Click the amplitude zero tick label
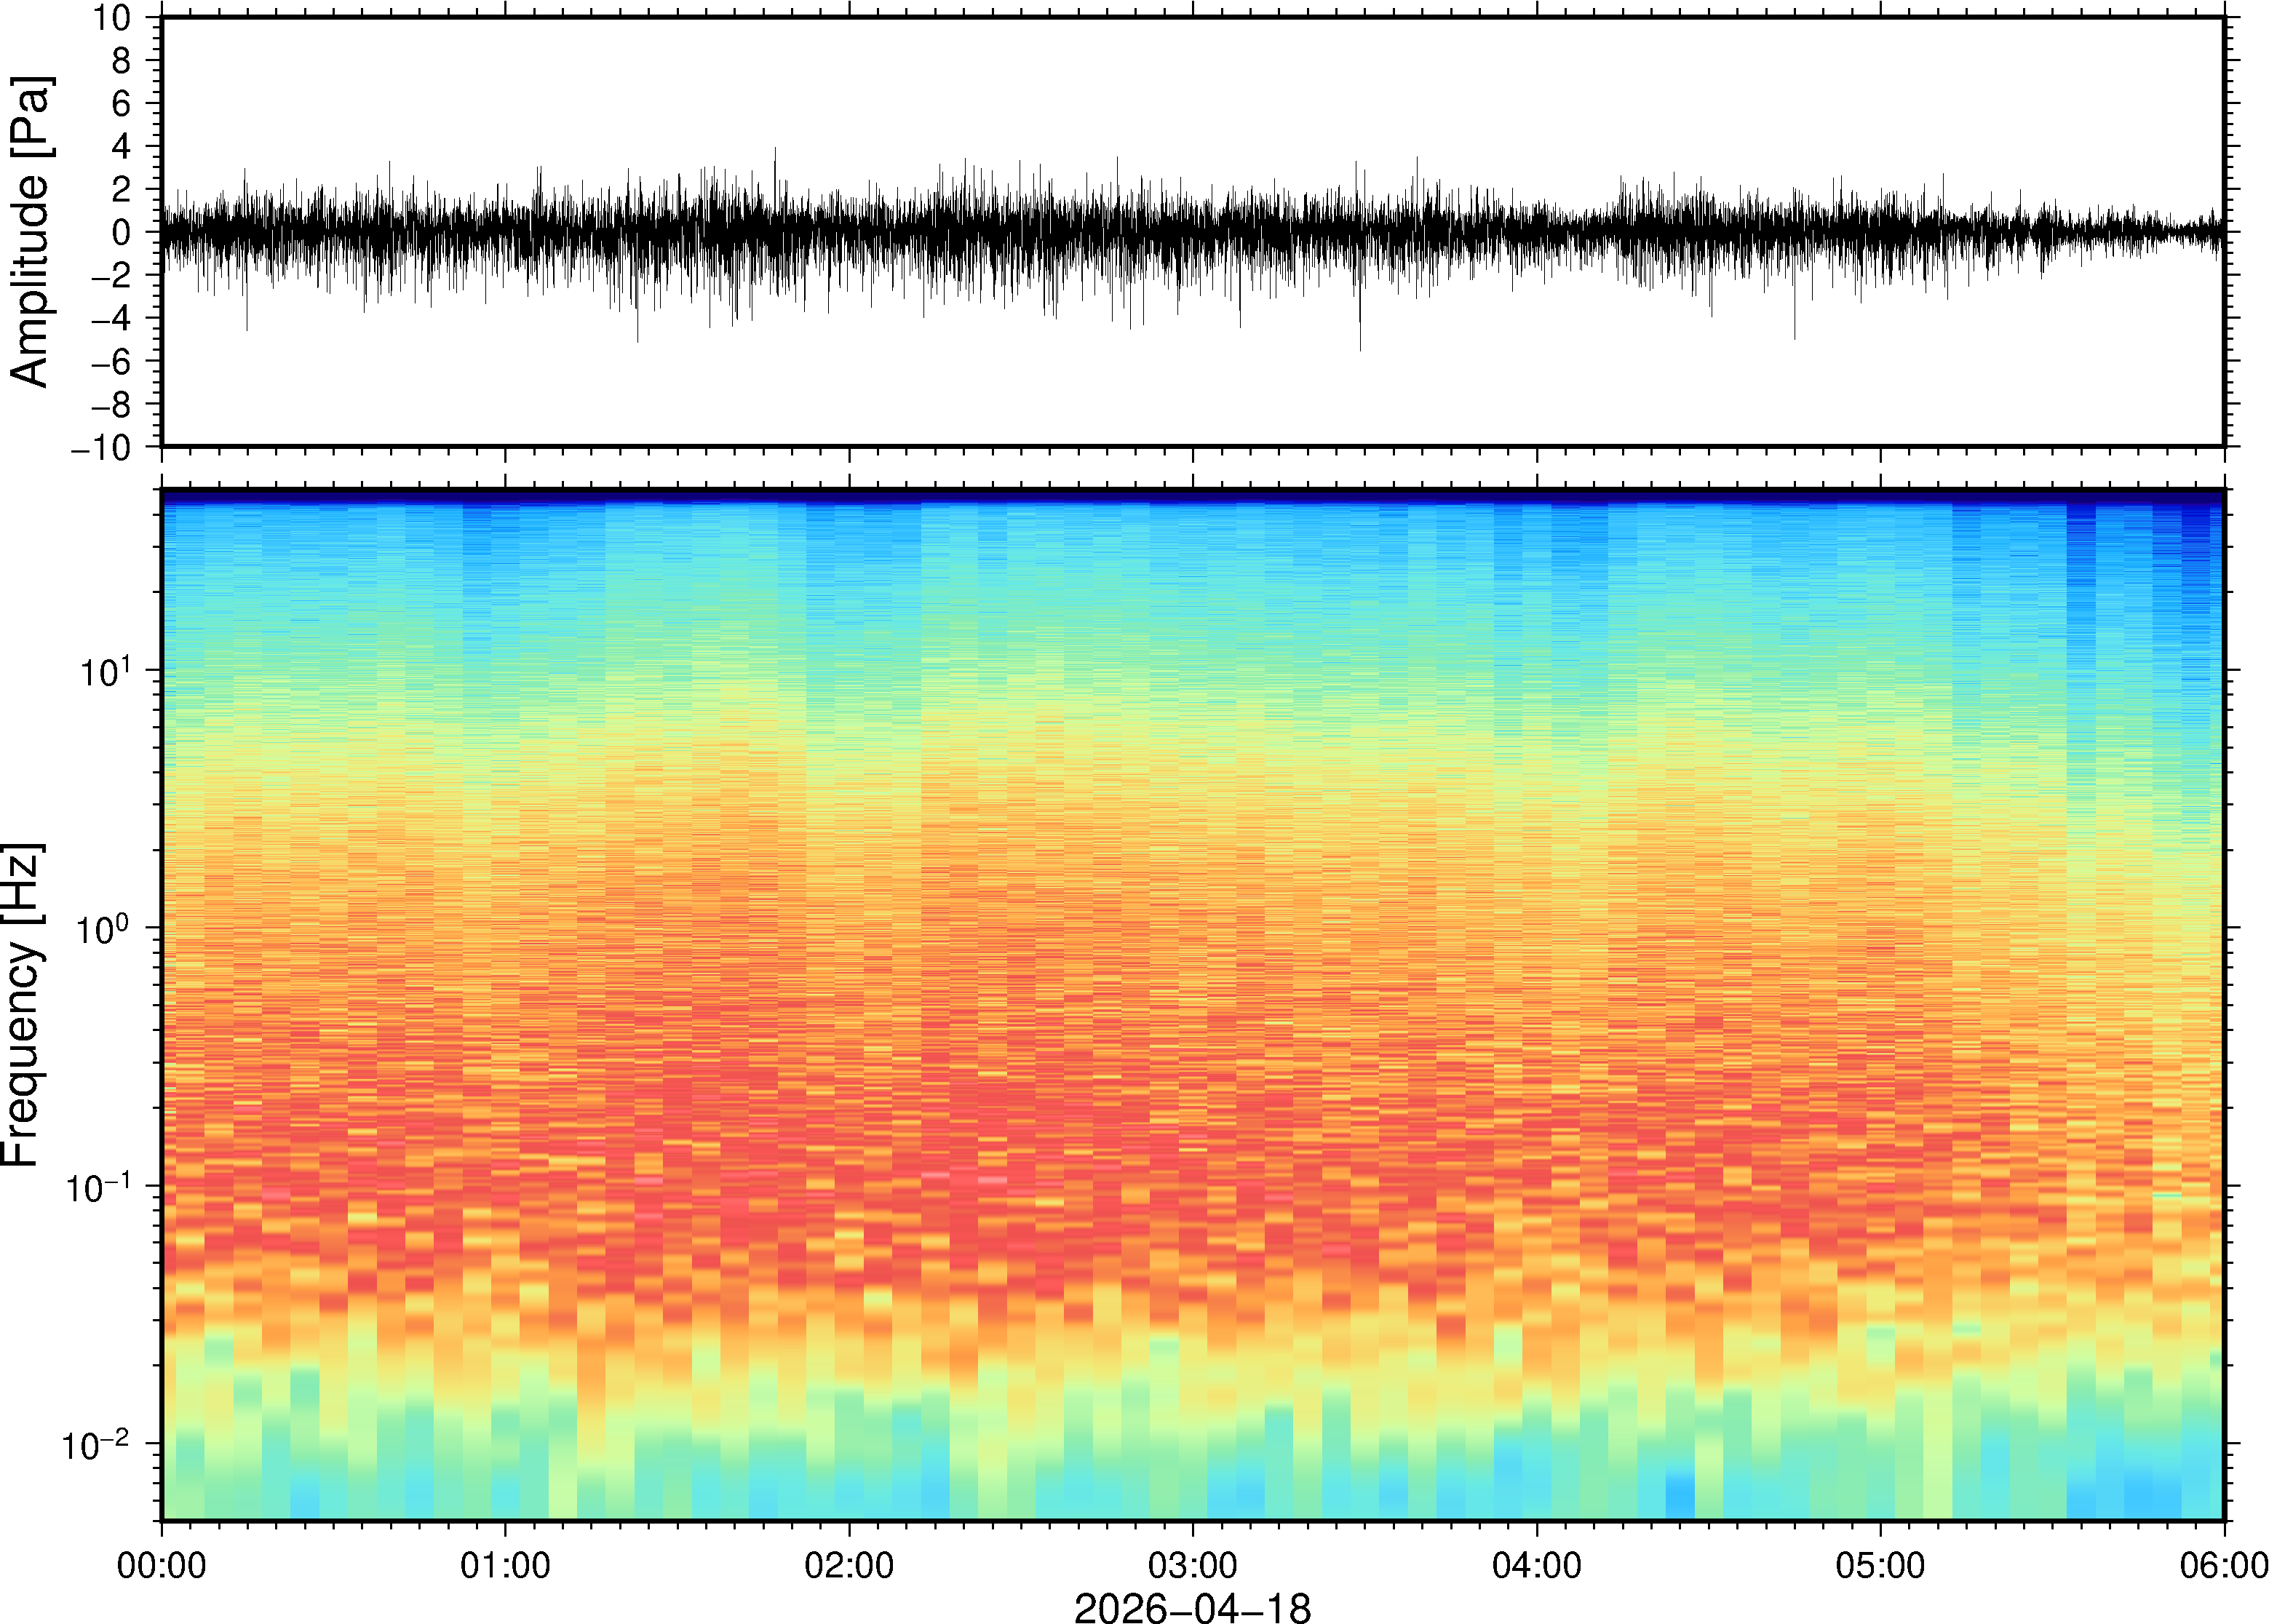This screenshot has height=1624, width=2269. coord(122,233)
